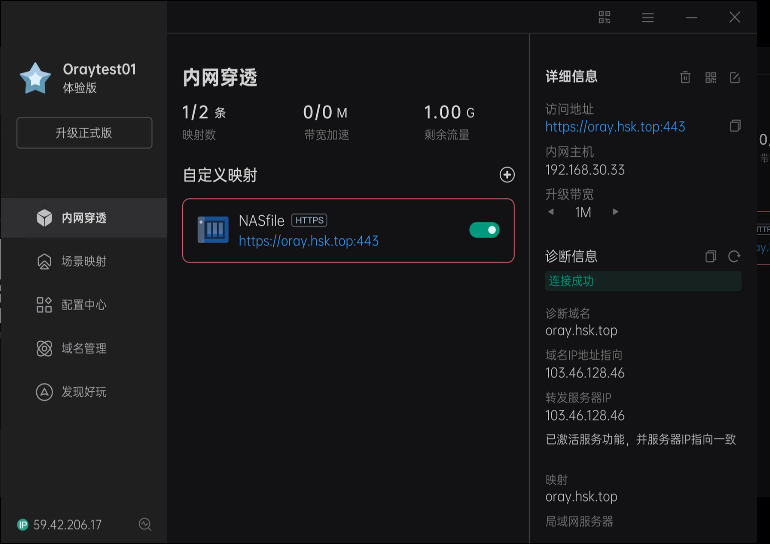Click the 已激活服务功能 status message
Screen dimensions: 770x544
[640, 439]
